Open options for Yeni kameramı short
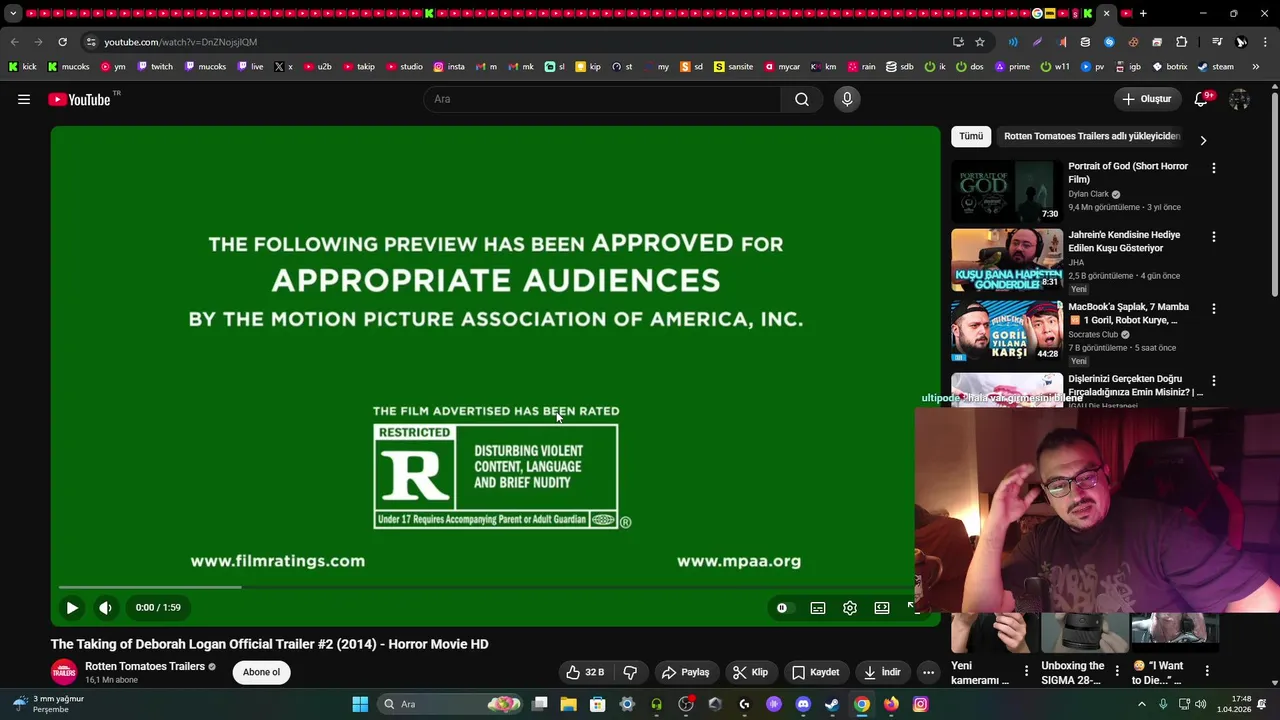This screenshot has height=720, width=1280. [x=1026, y=671]
